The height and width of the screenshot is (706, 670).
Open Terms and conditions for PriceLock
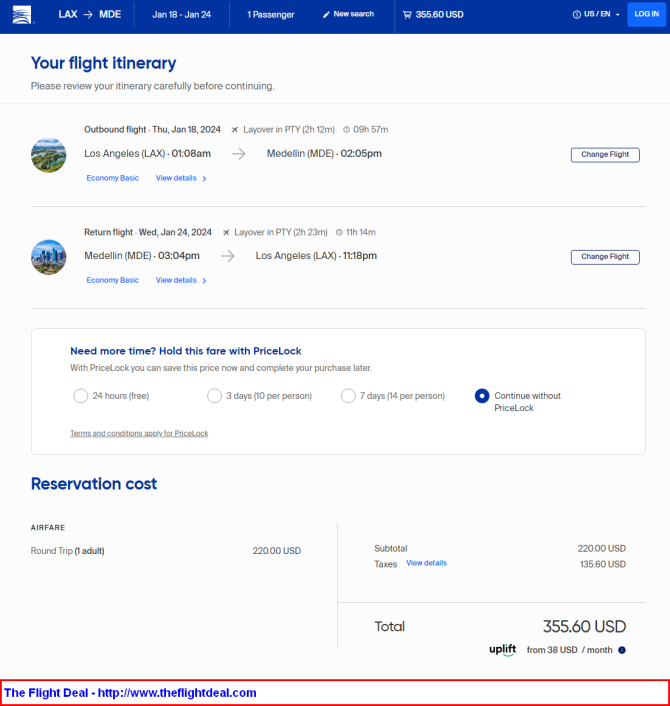coord(139,433)
